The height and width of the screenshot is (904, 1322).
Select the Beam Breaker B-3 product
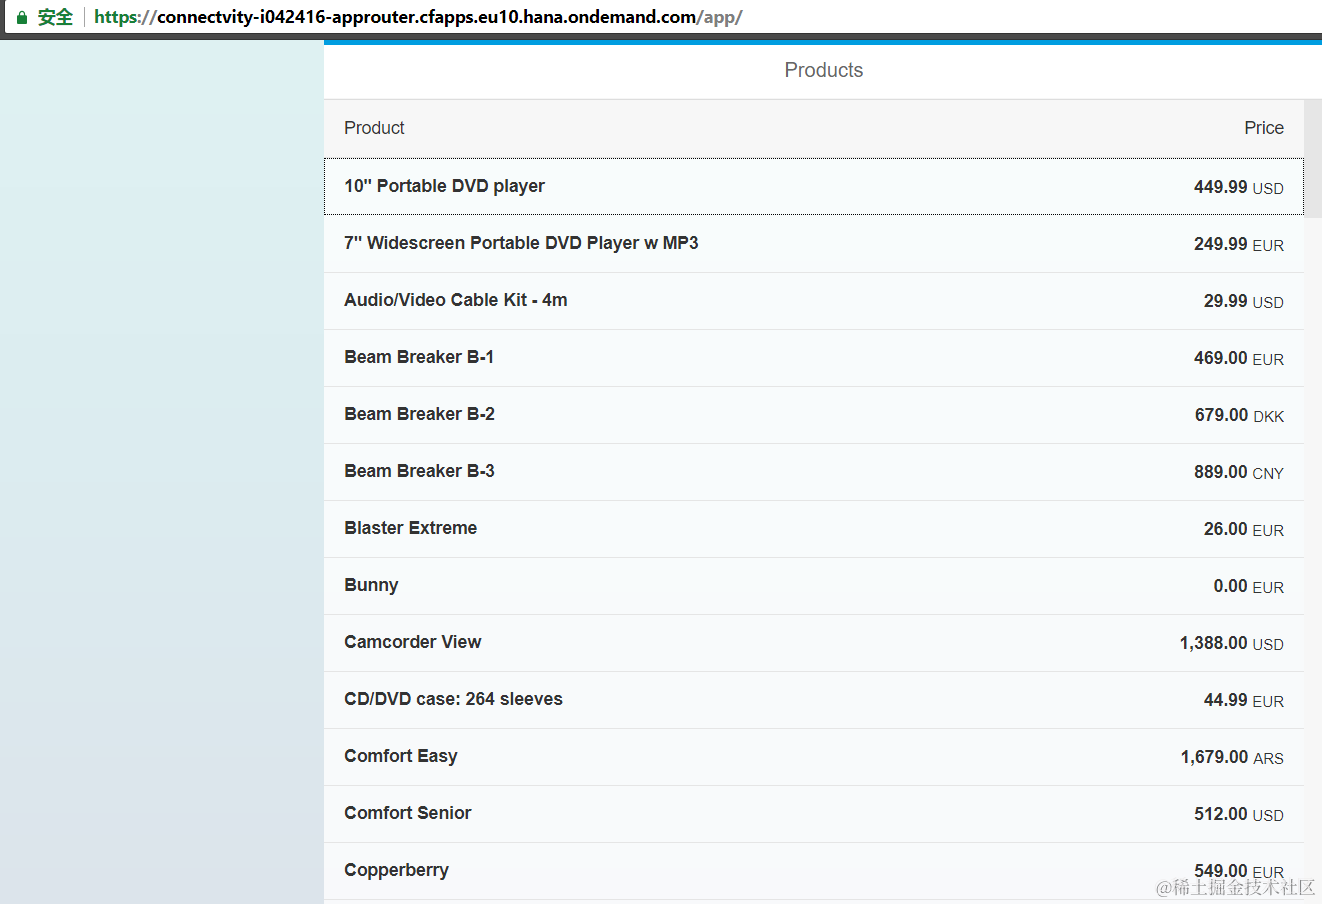point(814,472)
